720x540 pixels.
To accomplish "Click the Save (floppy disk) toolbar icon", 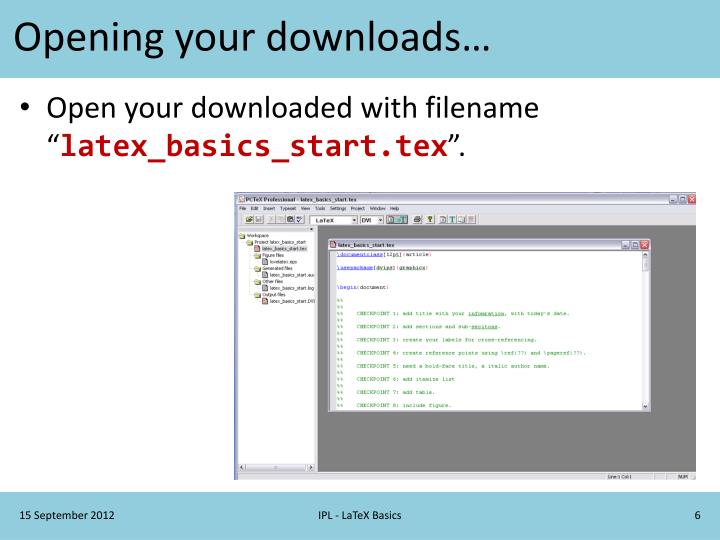I will [x=259, y=219].
